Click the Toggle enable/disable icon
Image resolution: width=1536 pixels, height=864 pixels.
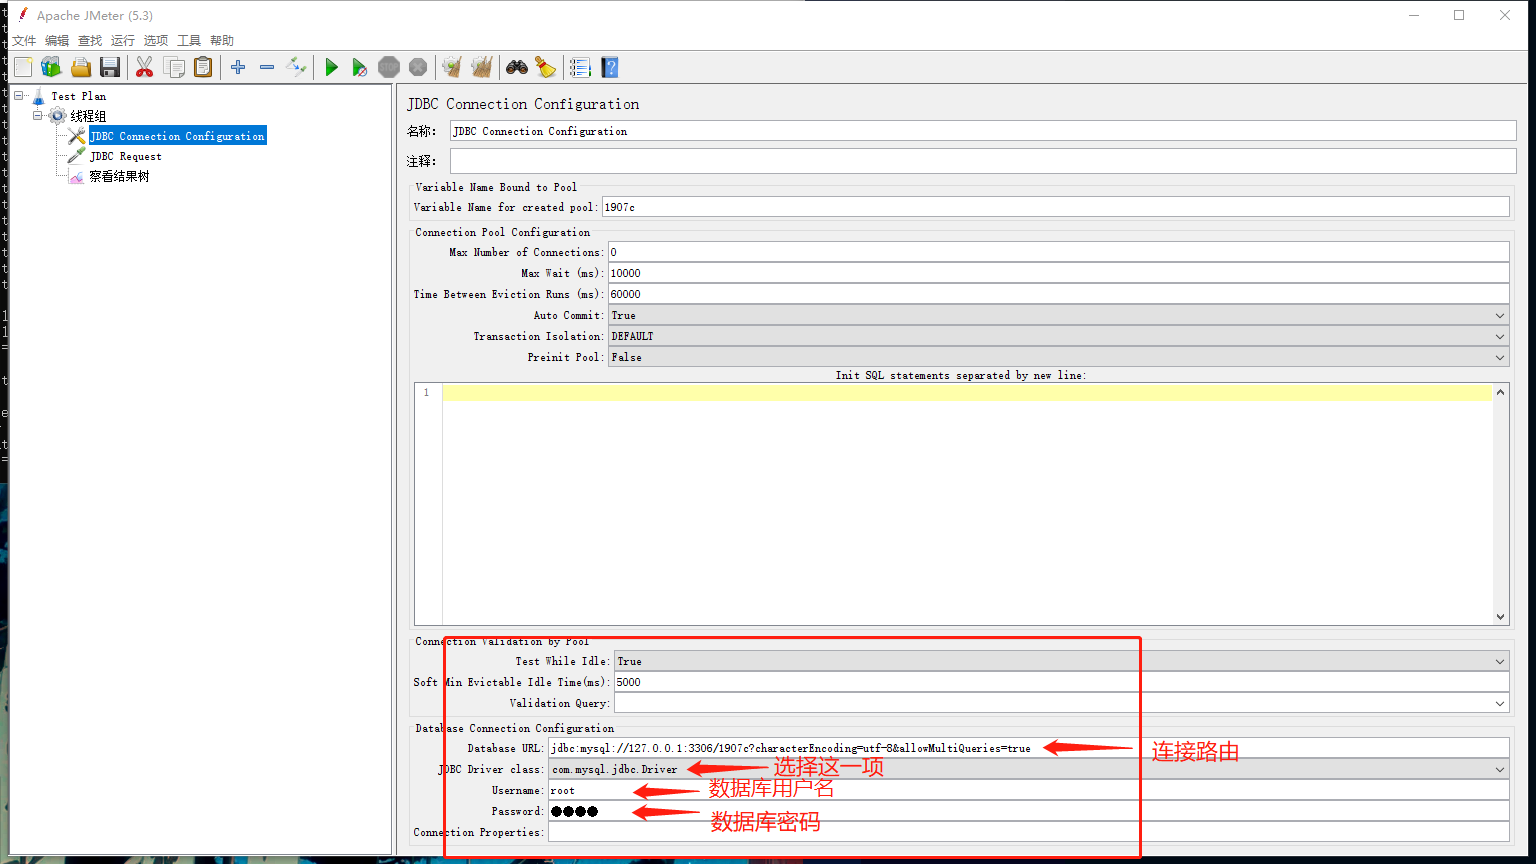point(296,67)
